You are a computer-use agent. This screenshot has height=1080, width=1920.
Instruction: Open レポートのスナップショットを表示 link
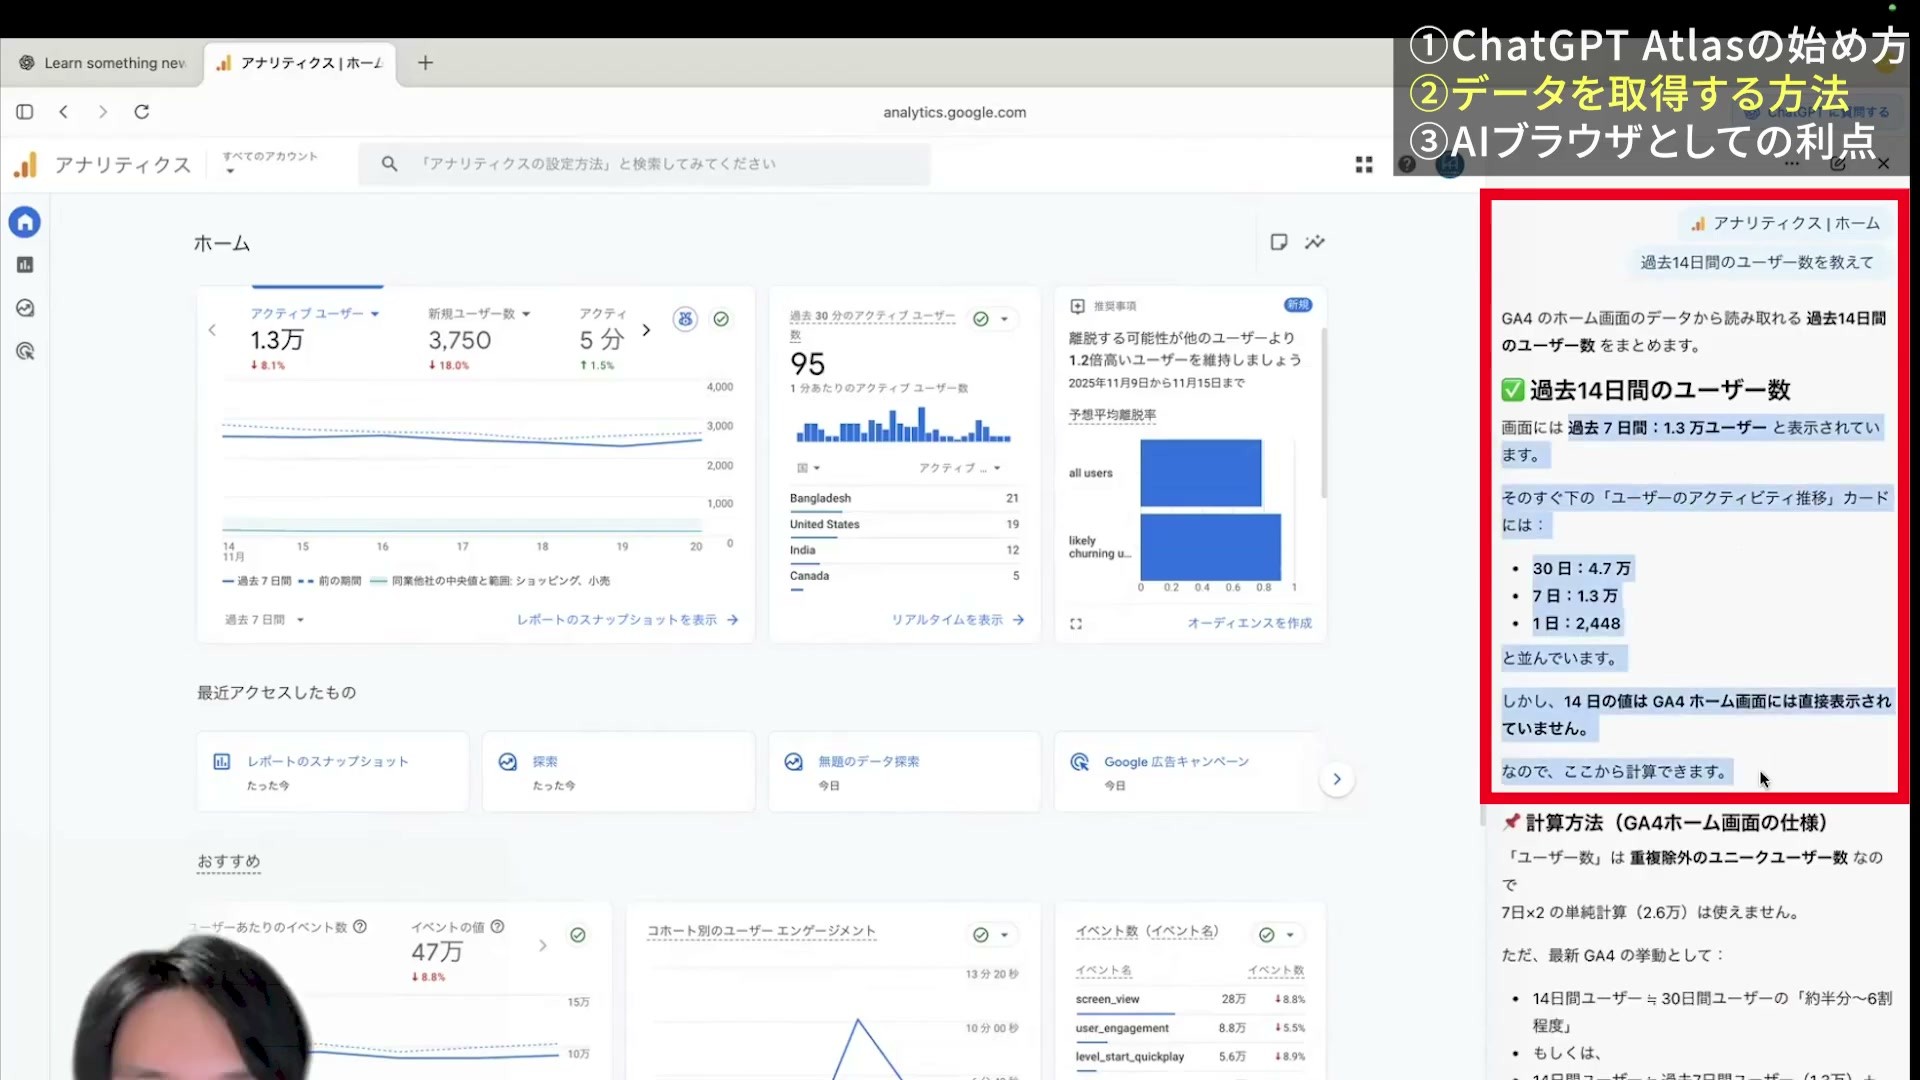tap(627, 620)
